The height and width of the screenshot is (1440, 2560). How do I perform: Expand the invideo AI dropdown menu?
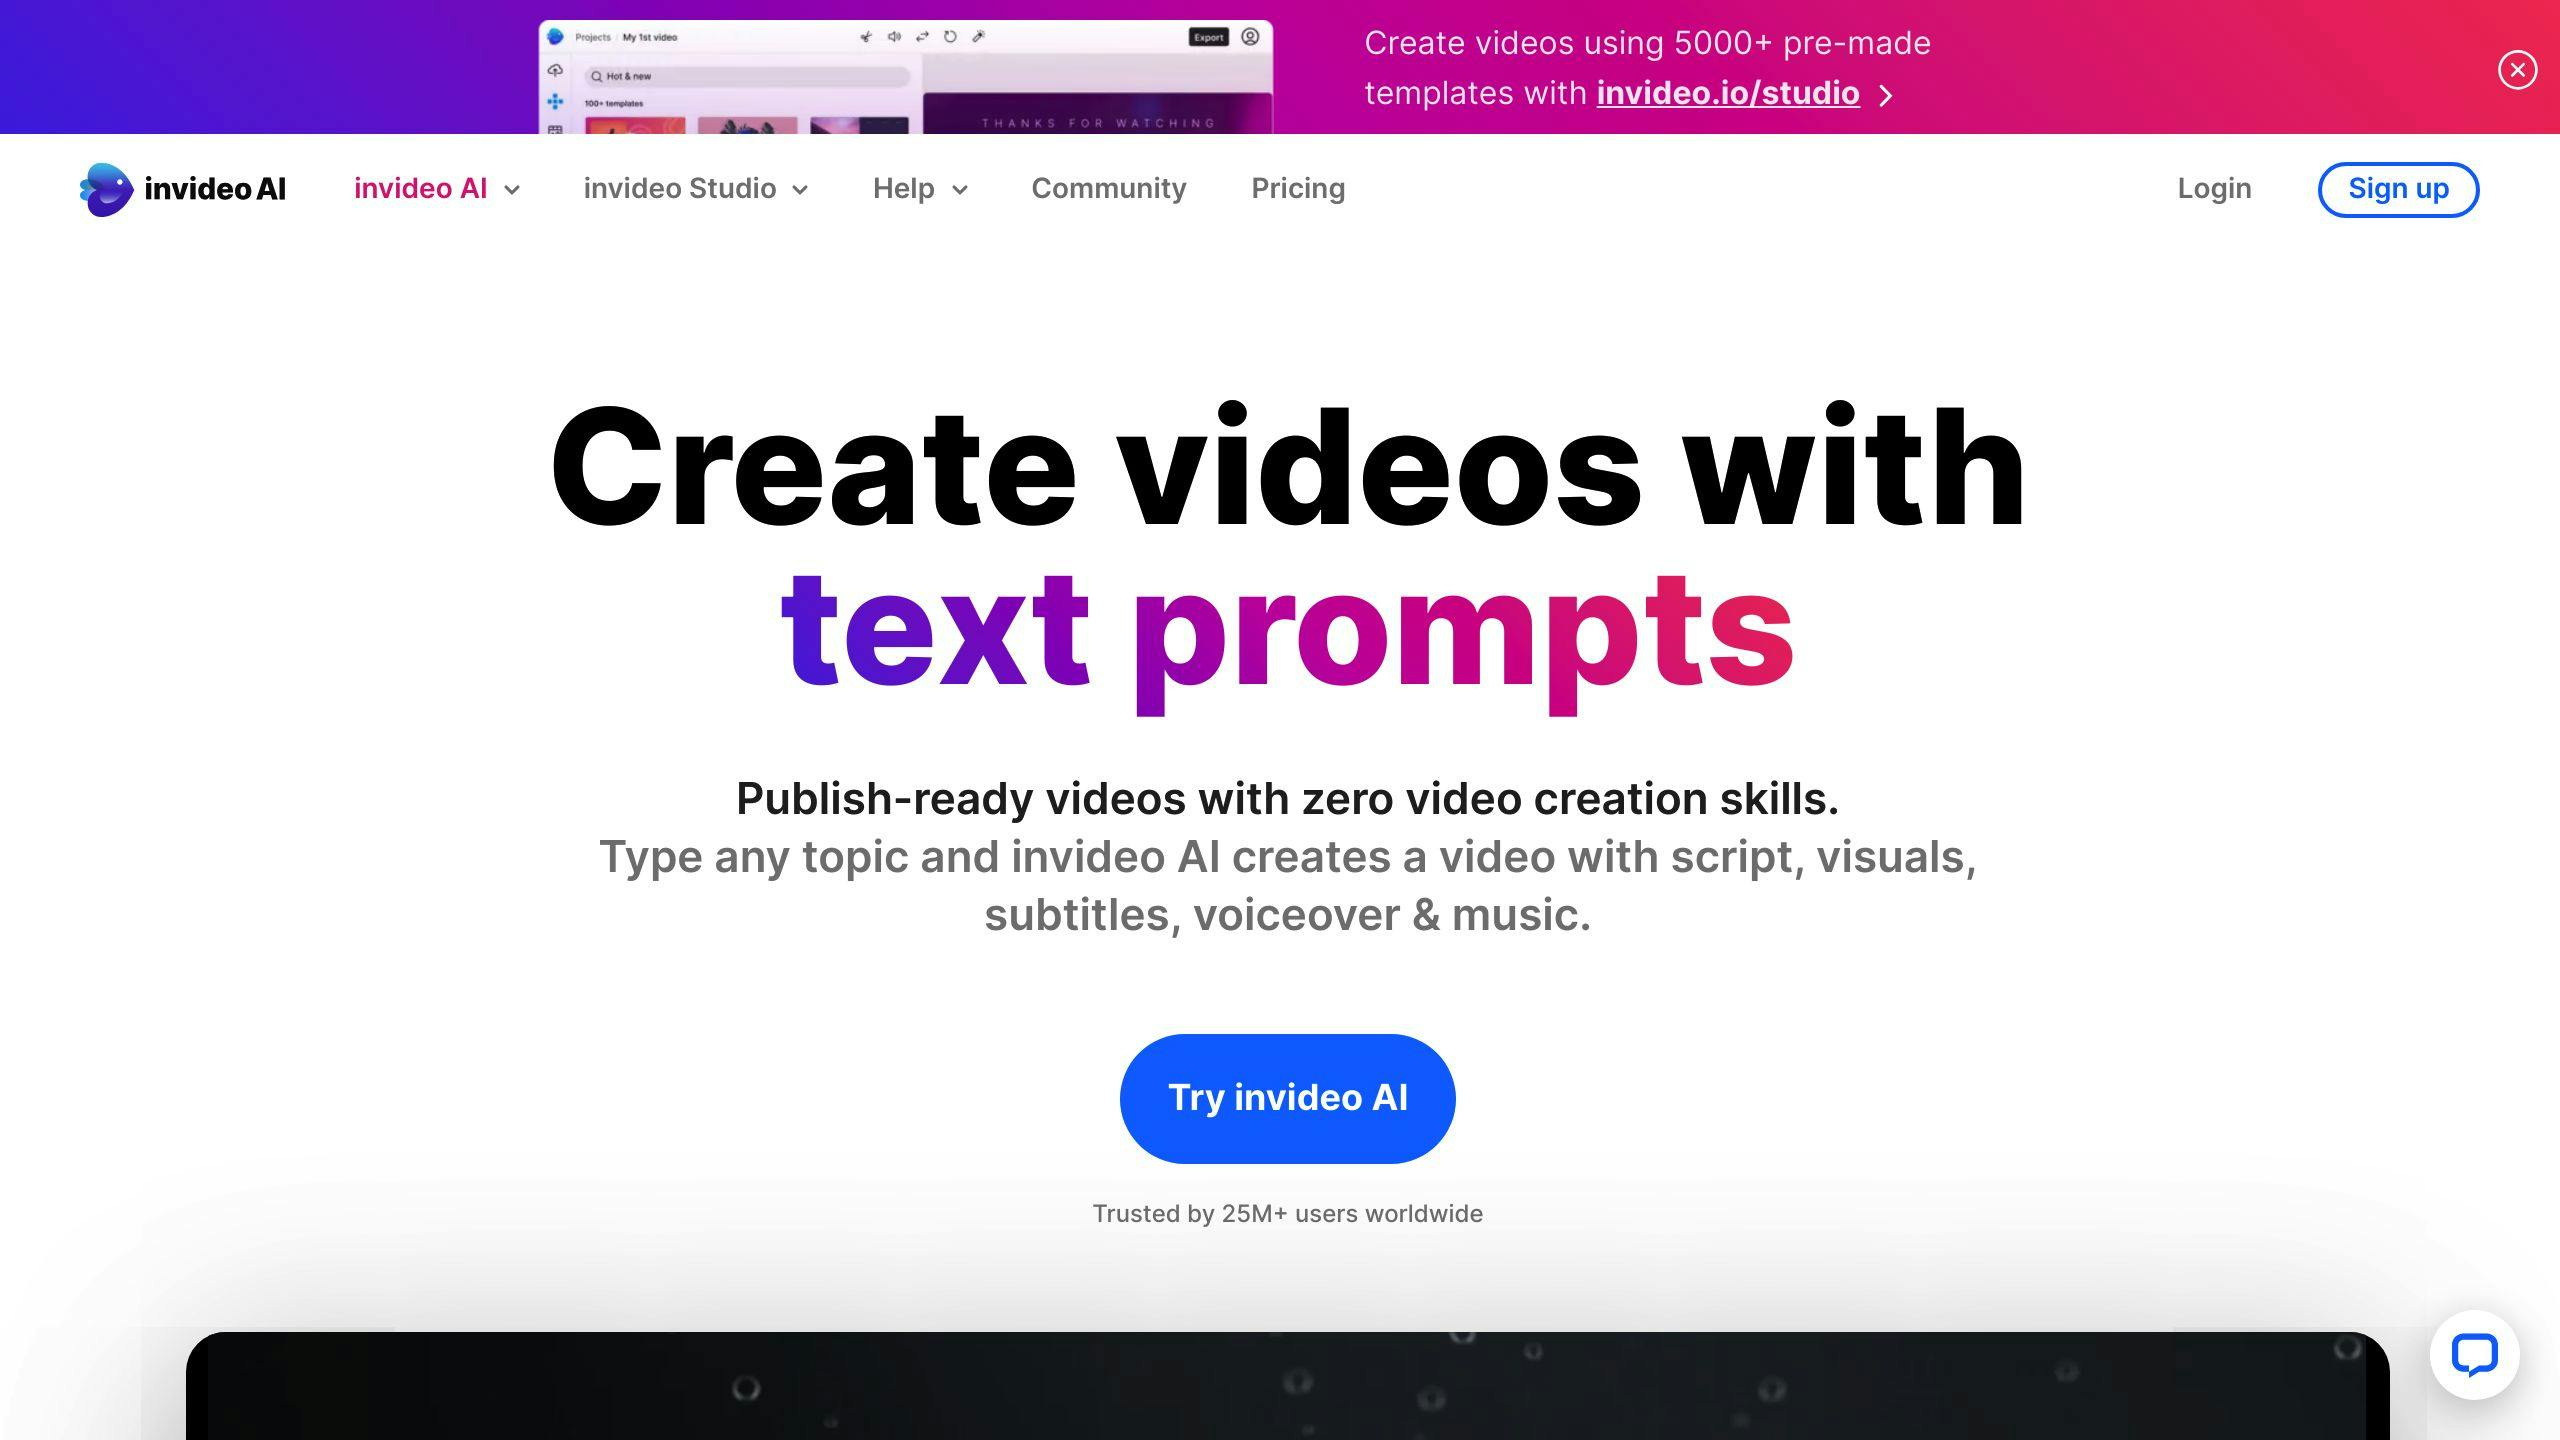[x=434, y=188]
